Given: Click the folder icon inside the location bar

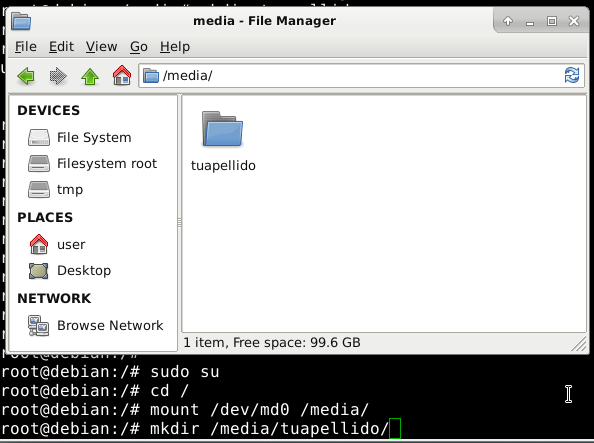Looking at the screenshot, I should click(x=151, y=75).
